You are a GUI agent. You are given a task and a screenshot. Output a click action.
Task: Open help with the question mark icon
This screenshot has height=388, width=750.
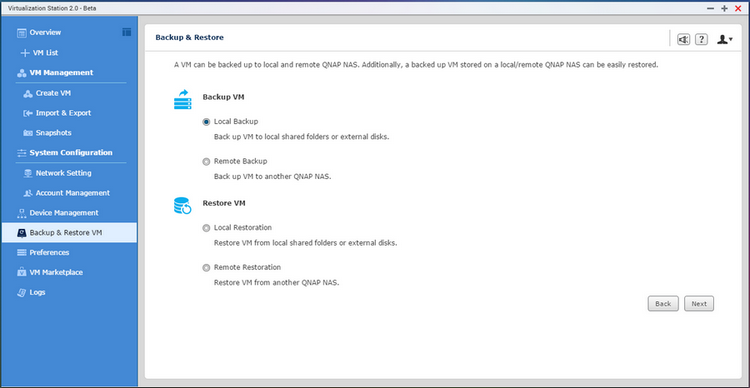click(x=701, y=39)
